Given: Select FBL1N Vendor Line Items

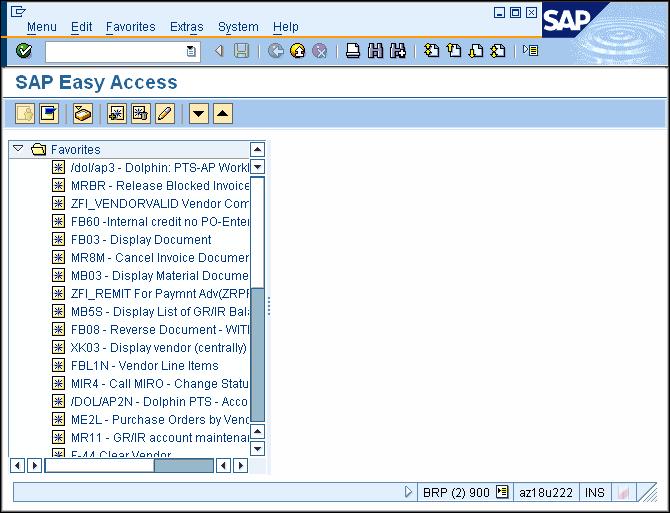Looking at the screenshot, I should [144, 366].
